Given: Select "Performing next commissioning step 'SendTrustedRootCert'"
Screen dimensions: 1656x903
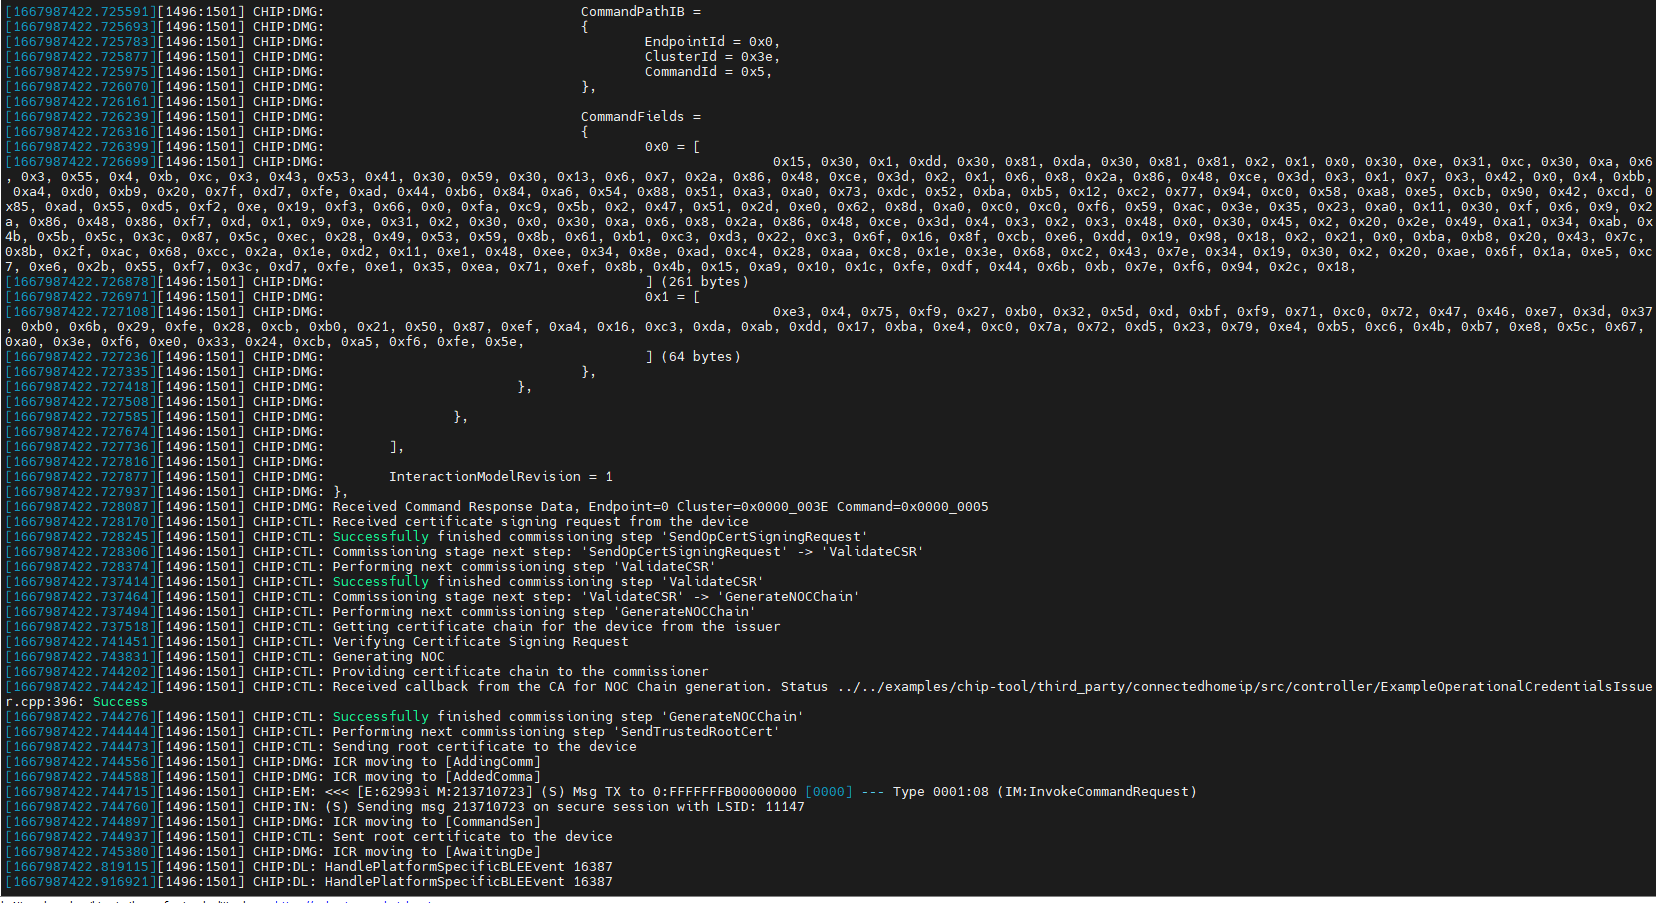Looking at the screenshot, I should tap(556, 732).
